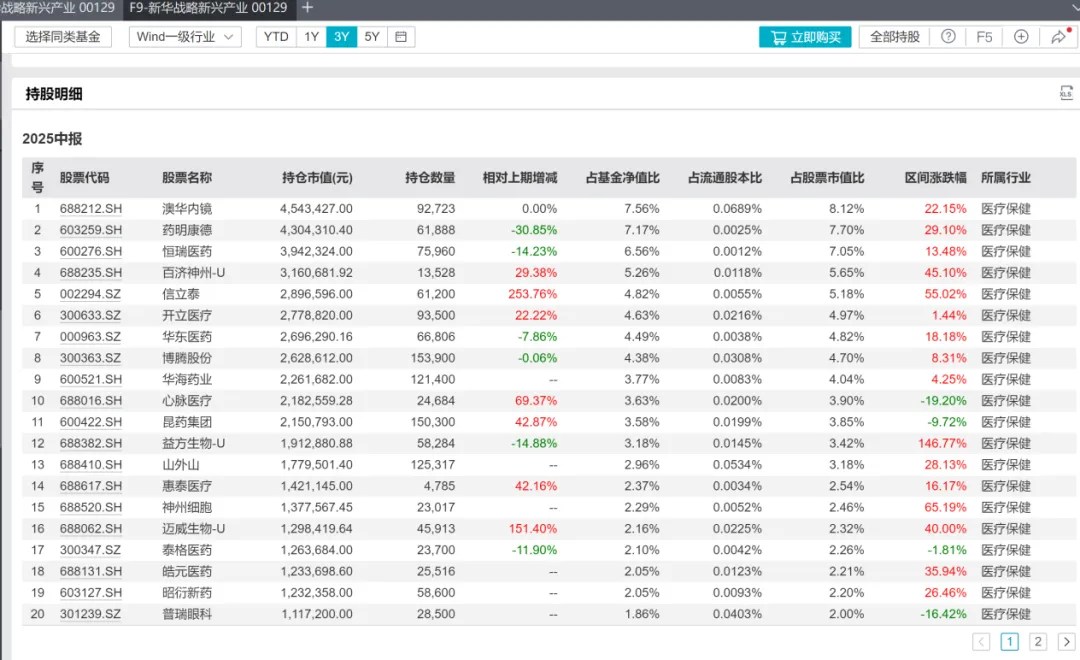Click the help question mark icon
This screenshot has height=660, width=1080.
(948, 37)
